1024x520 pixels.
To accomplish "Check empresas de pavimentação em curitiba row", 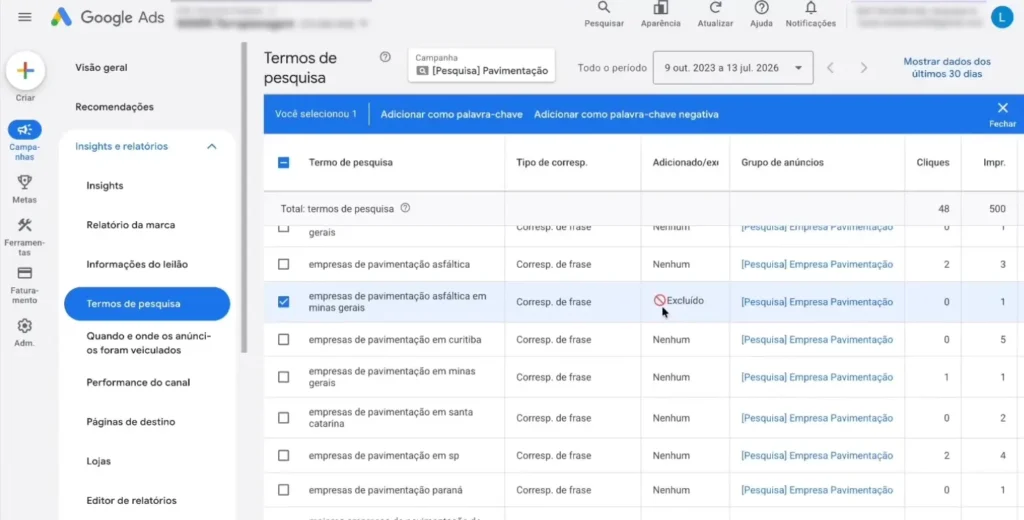I will 283,340.
